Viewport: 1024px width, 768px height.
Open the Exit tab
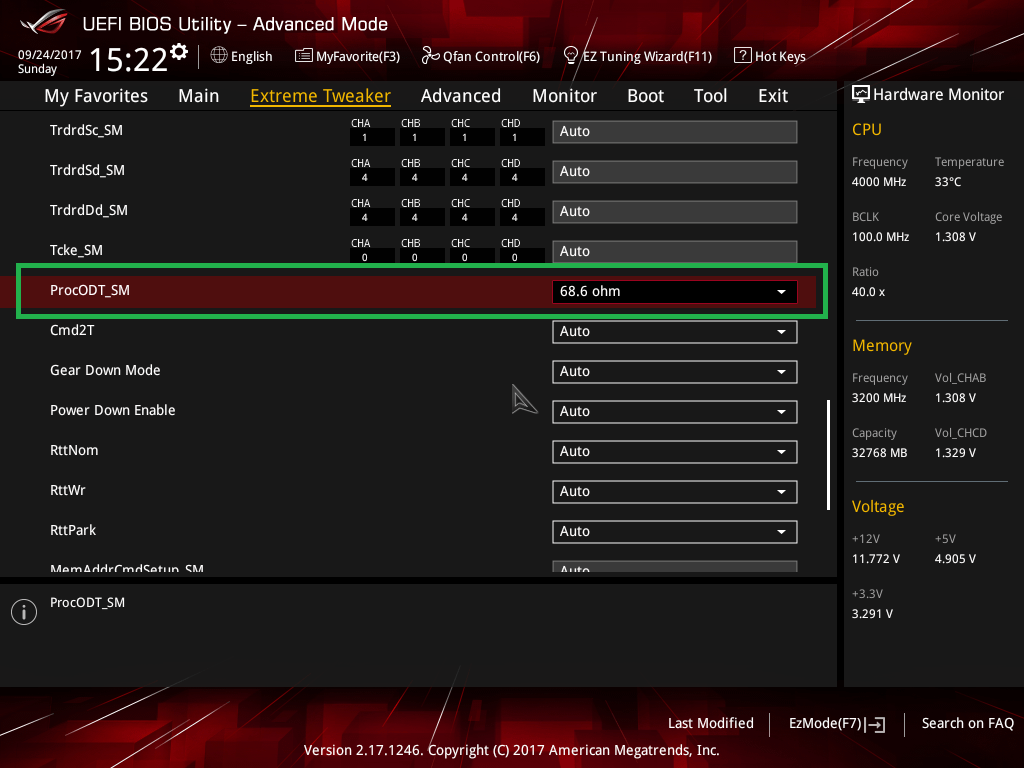(x=773, y=96)
